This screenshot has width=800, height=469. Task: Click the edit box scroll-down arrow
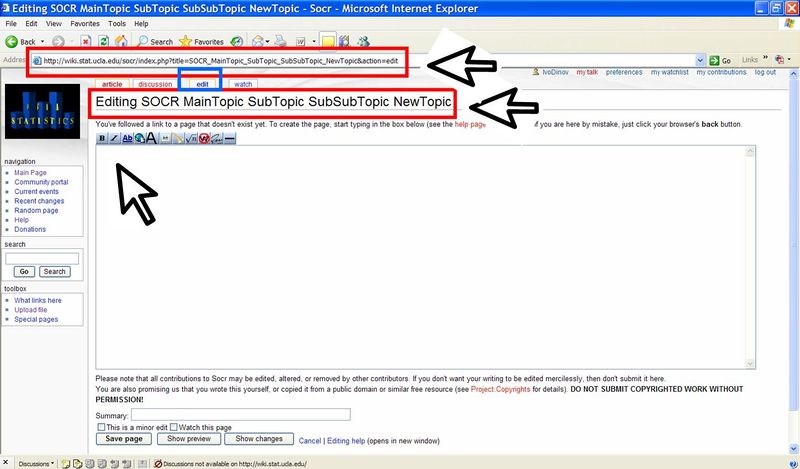click(750, 364)
